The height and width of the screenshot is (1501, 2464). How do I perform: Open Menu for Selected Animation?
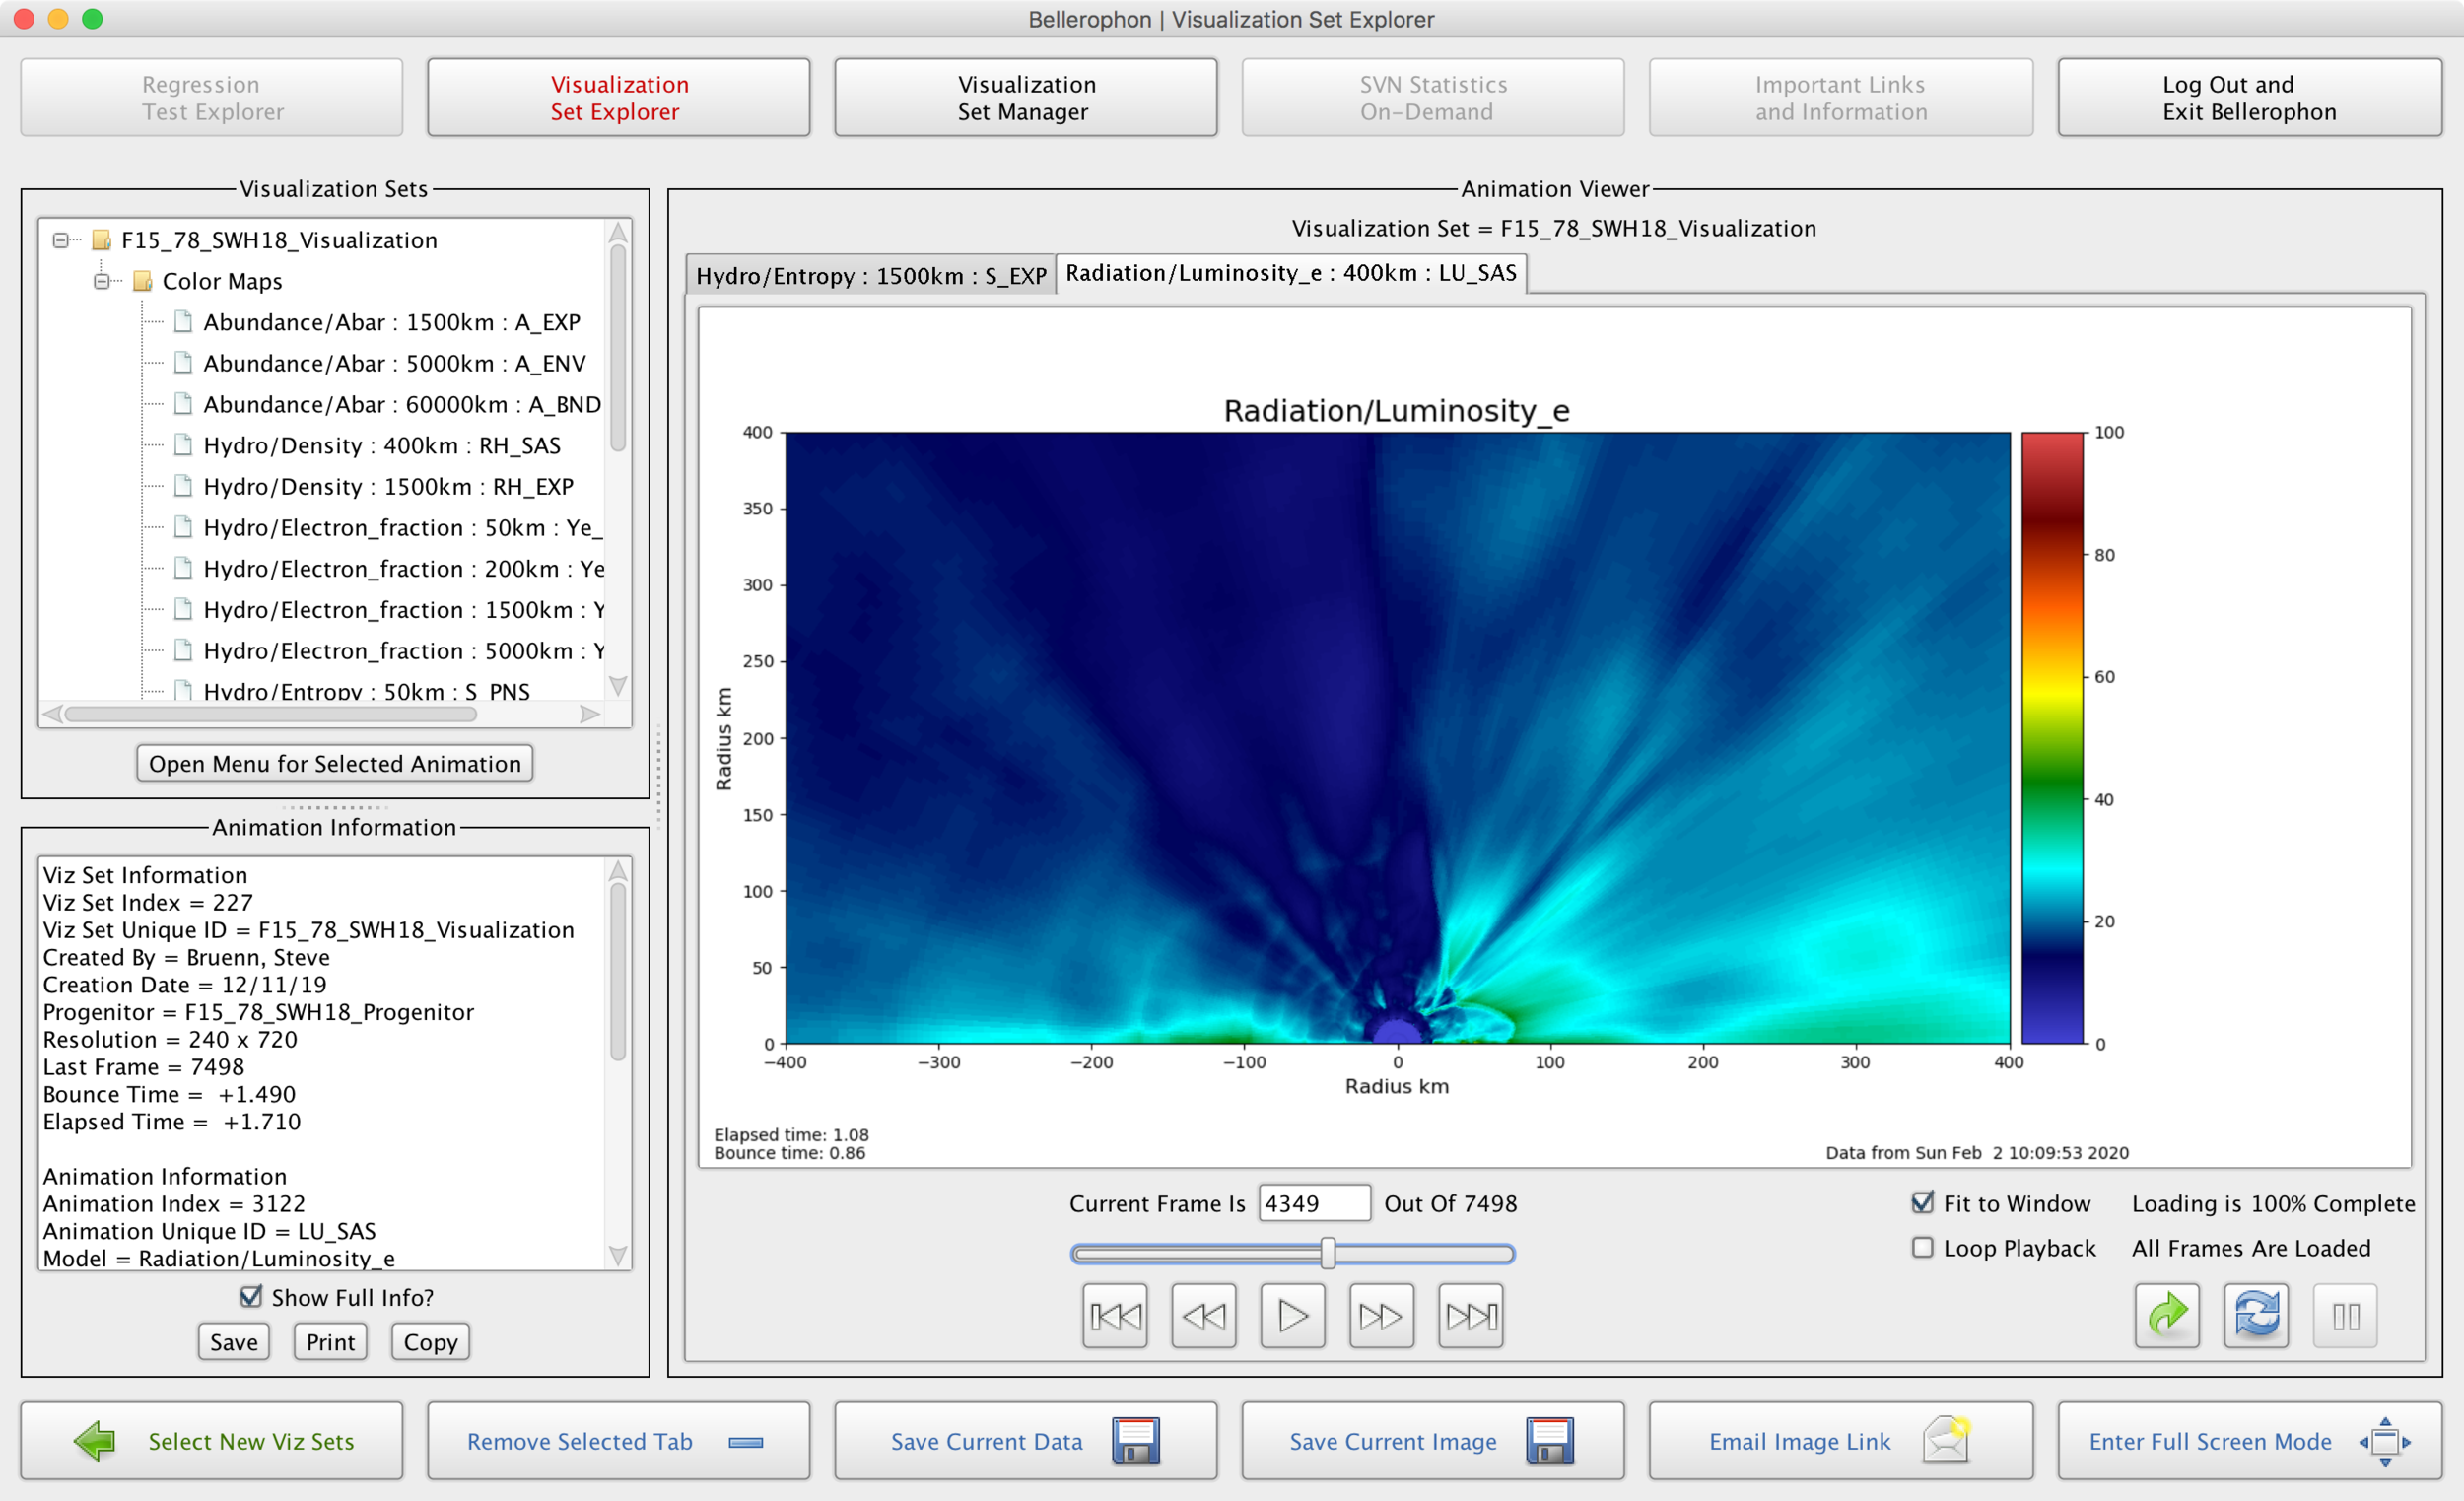pos(334,763)
